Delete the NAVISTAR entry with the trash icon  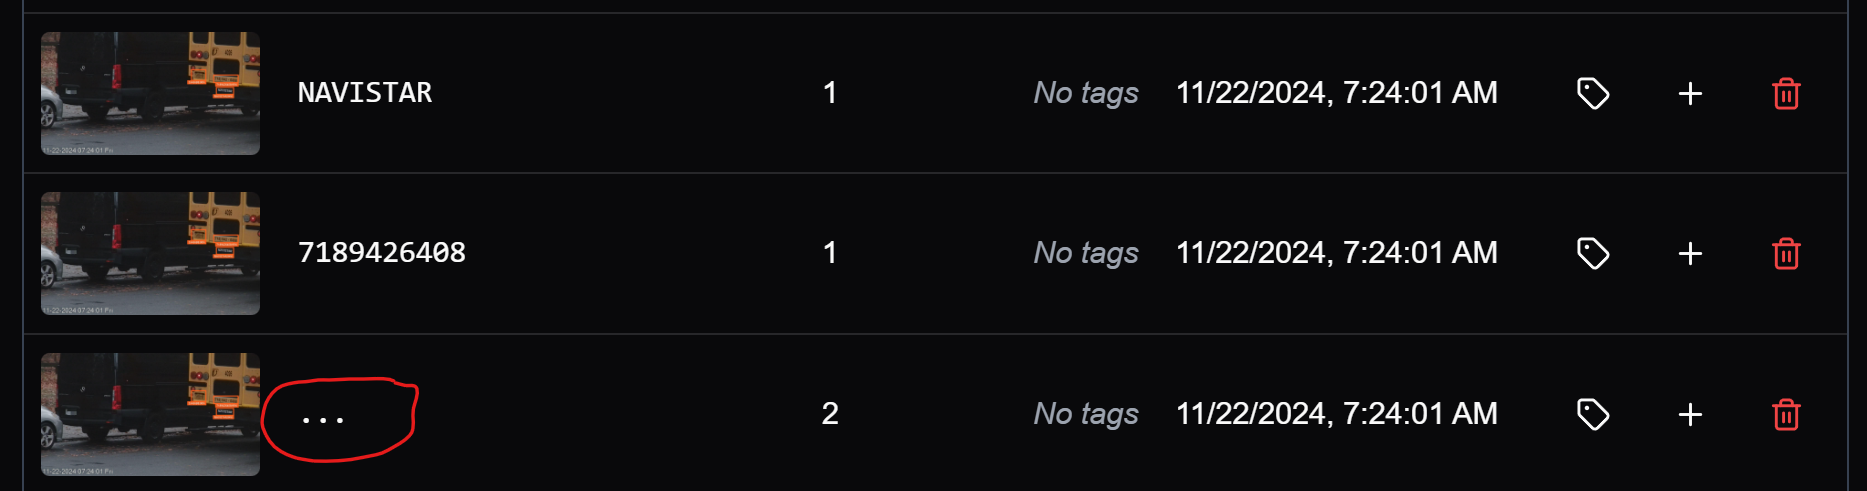(x=1786, y=93)
